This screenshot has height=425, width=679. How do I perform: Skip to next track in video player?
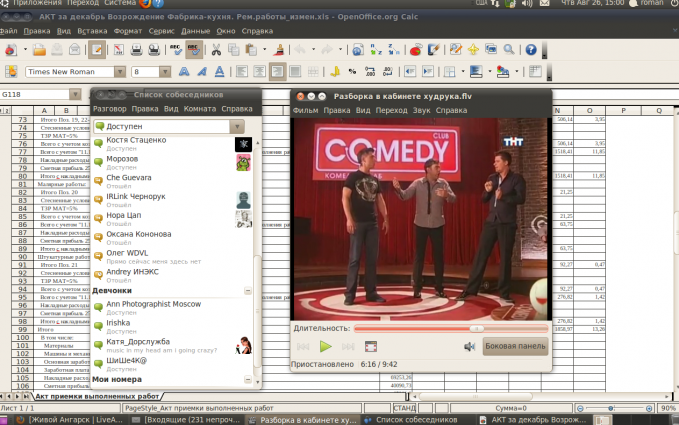(x=348, y=346)
